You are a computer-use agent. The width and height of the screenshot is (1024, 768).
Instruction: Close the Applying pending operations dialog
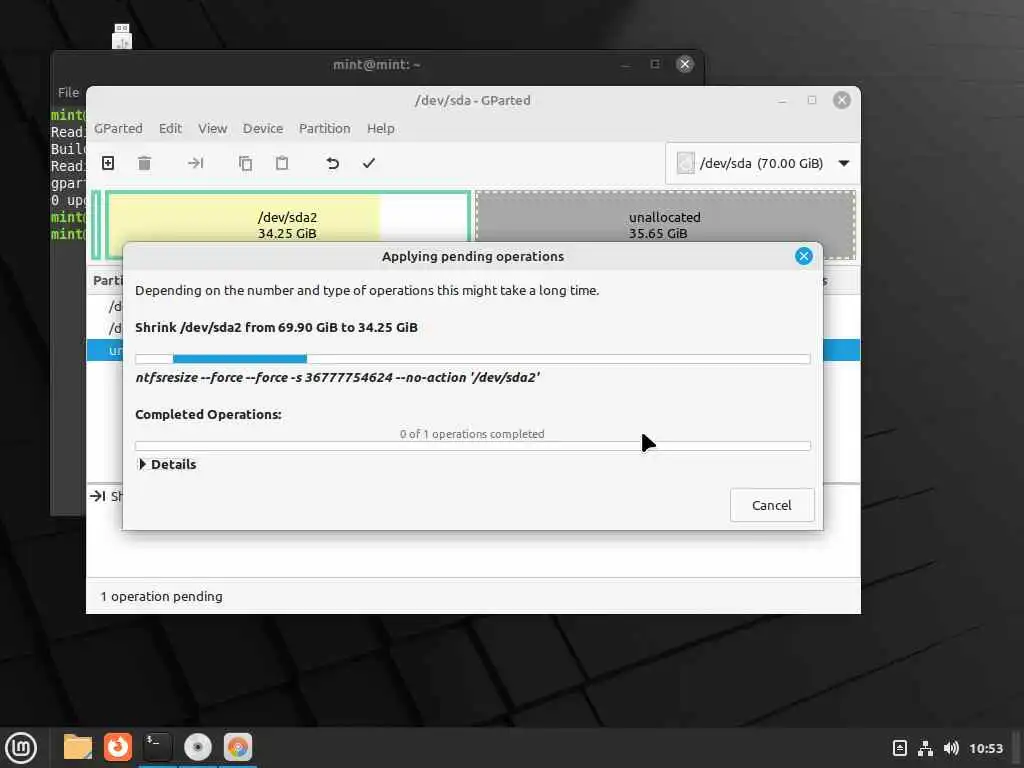[x=804, y=256]
